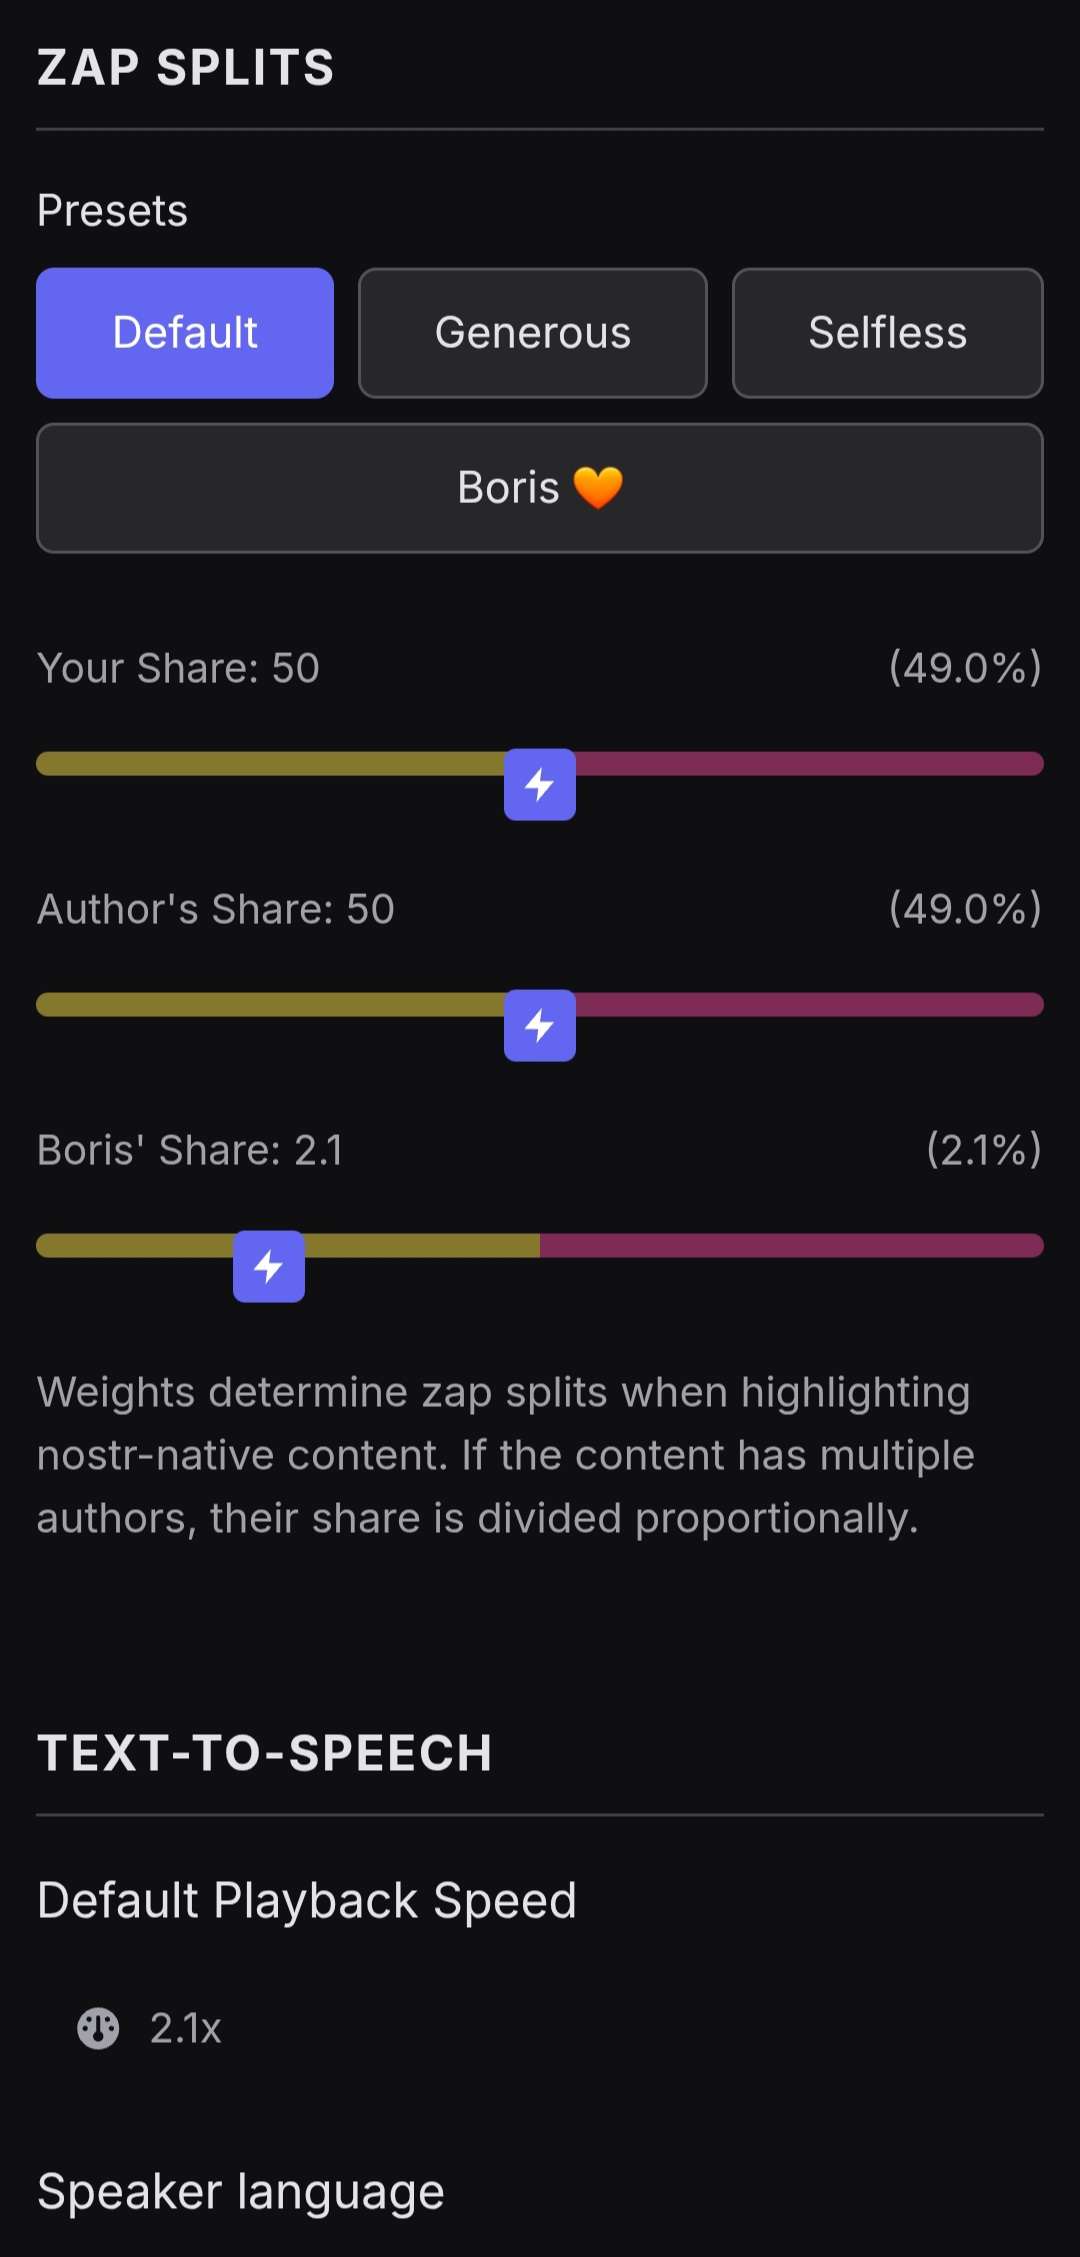
Task: Click the Default Playback Speed label
Action: 306,1900
